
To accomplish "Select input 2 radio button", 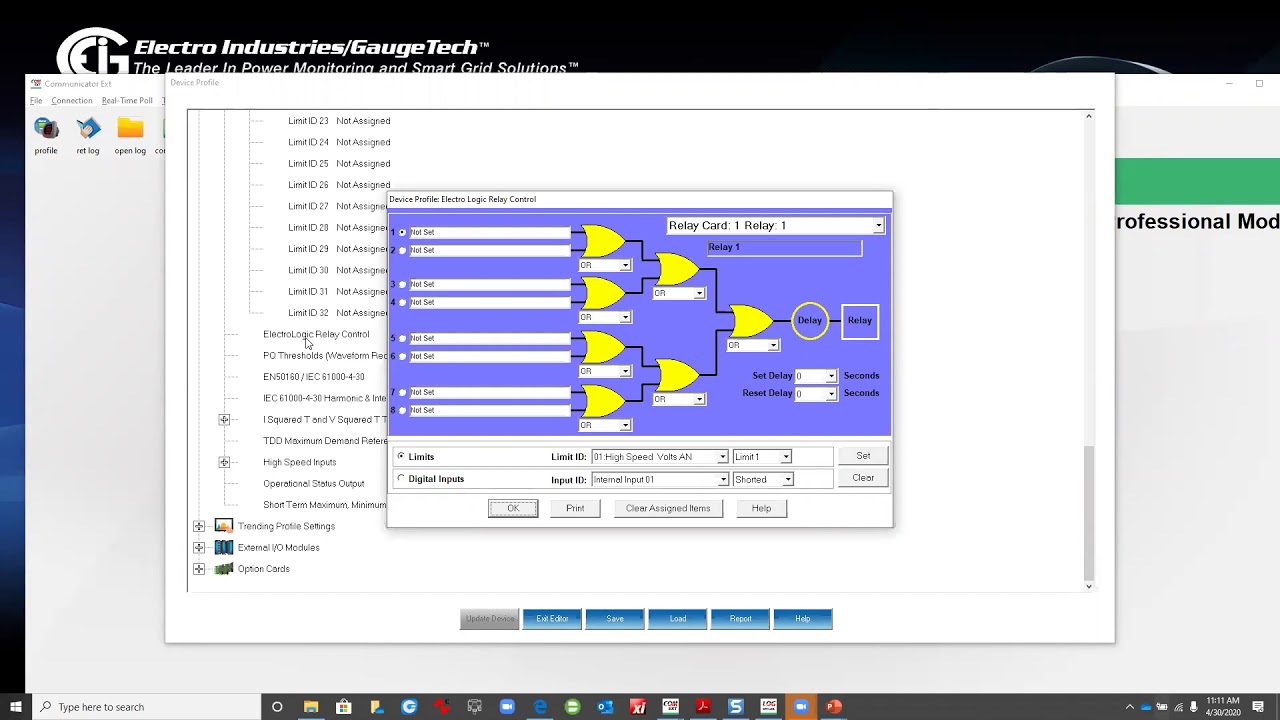I will (x=403, y=250).
